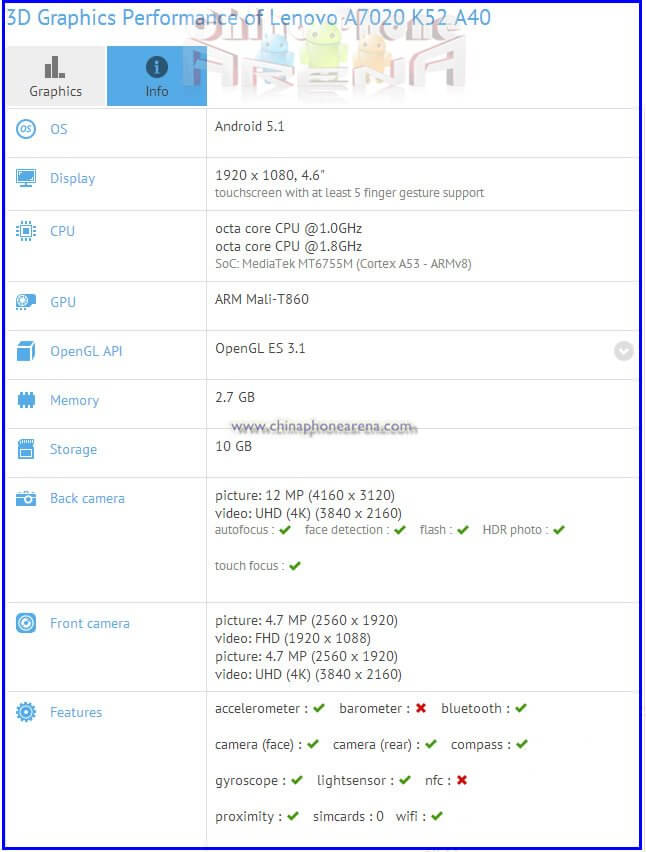This screenshot has height=852, width=646.
Task: Open the Info tab
Action: tap(156, 76)
